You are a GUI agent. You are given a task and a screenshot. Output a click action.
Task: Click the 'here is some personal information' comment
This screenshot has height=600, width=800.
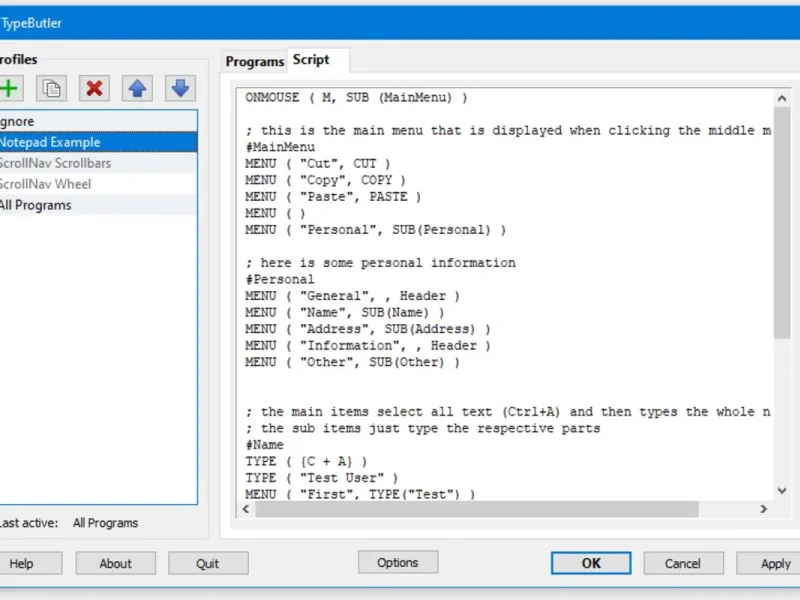(380, 263)
